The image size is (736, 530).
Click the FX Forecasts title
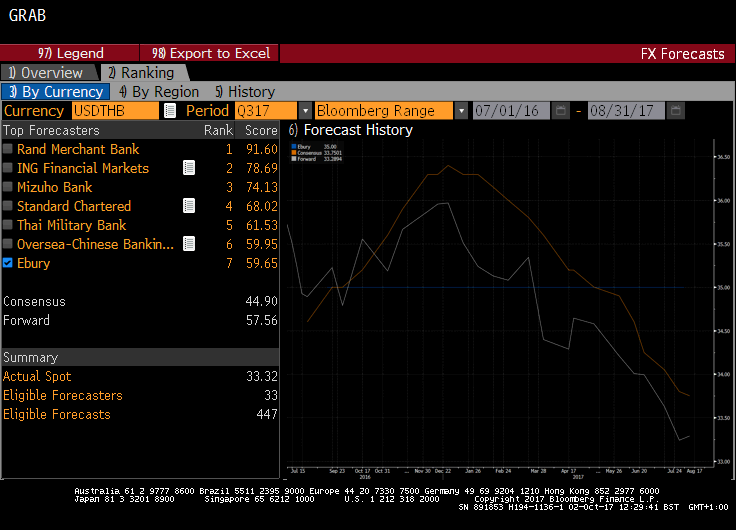tap(682, 54)
